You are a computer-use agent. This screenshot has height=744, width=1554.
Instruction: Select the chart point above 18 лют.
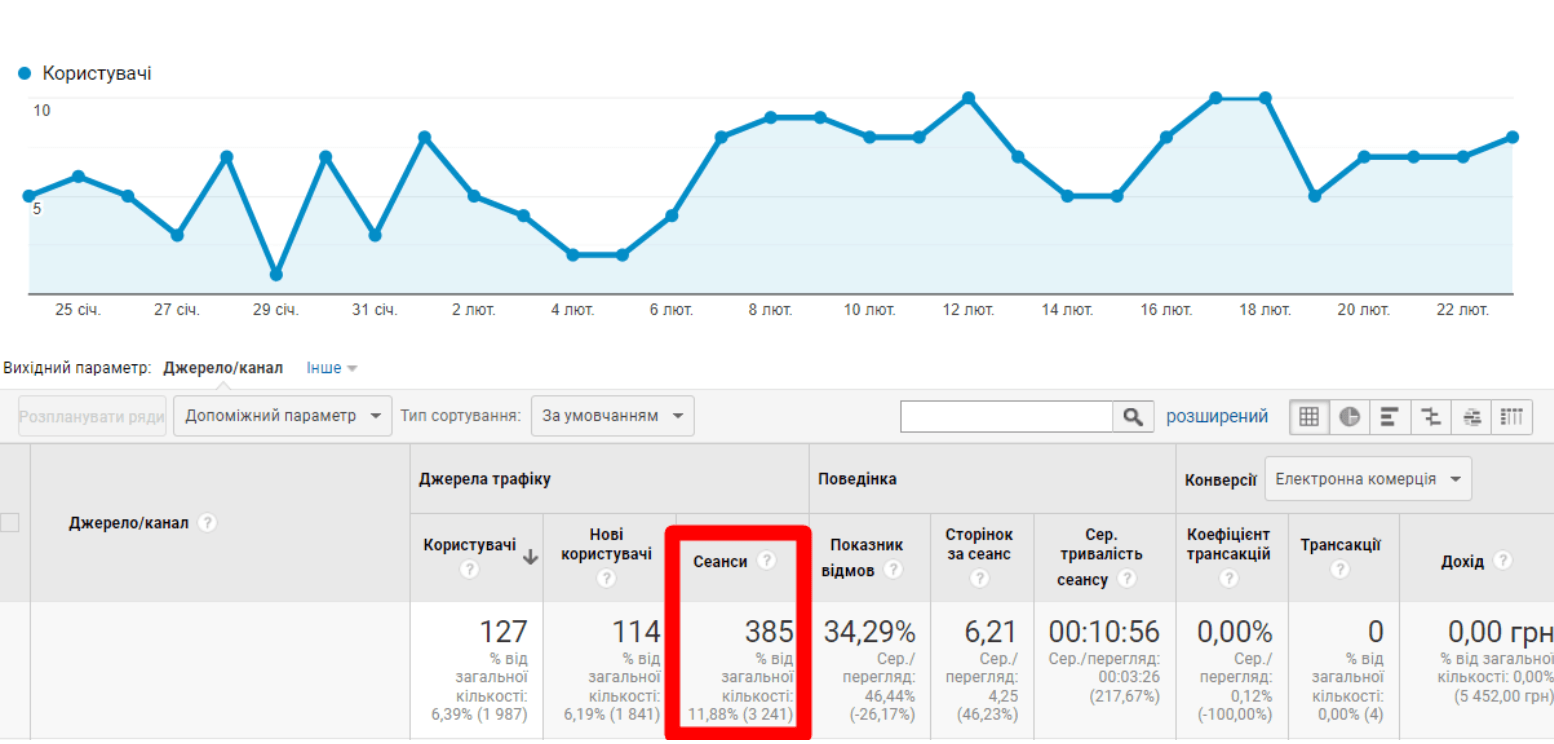click(x=1265, y=98)
